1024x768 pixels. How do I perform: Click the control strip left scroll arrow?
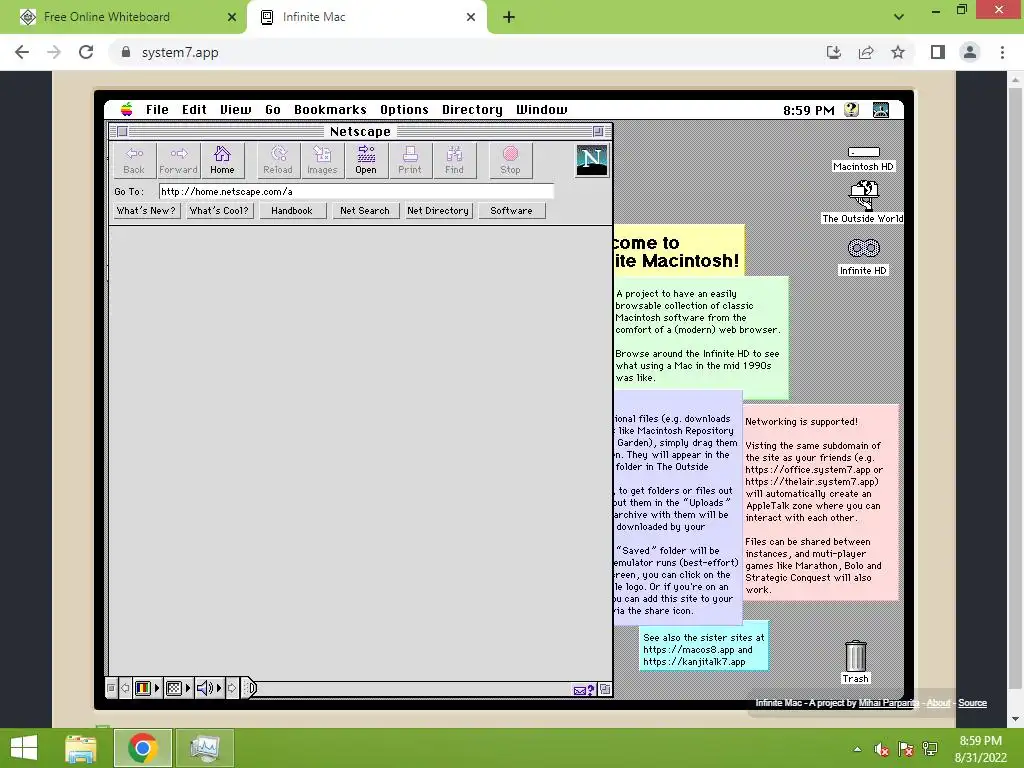tap(125, 688)
